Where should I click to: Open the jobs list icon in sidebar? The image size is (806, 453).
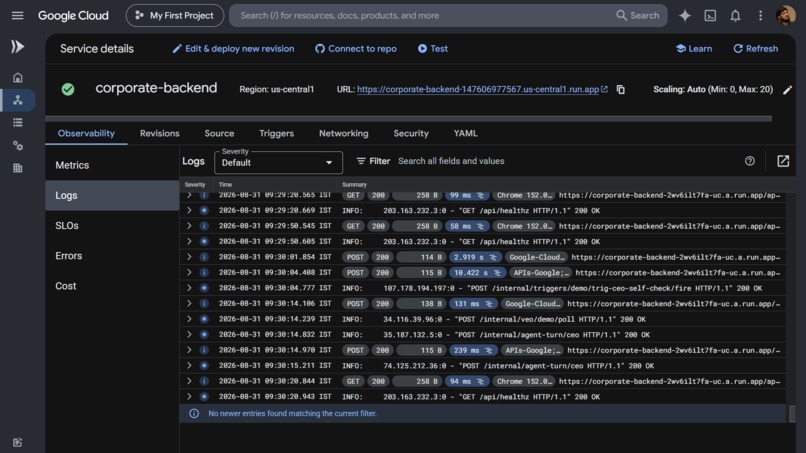click(x=17, y=122)
